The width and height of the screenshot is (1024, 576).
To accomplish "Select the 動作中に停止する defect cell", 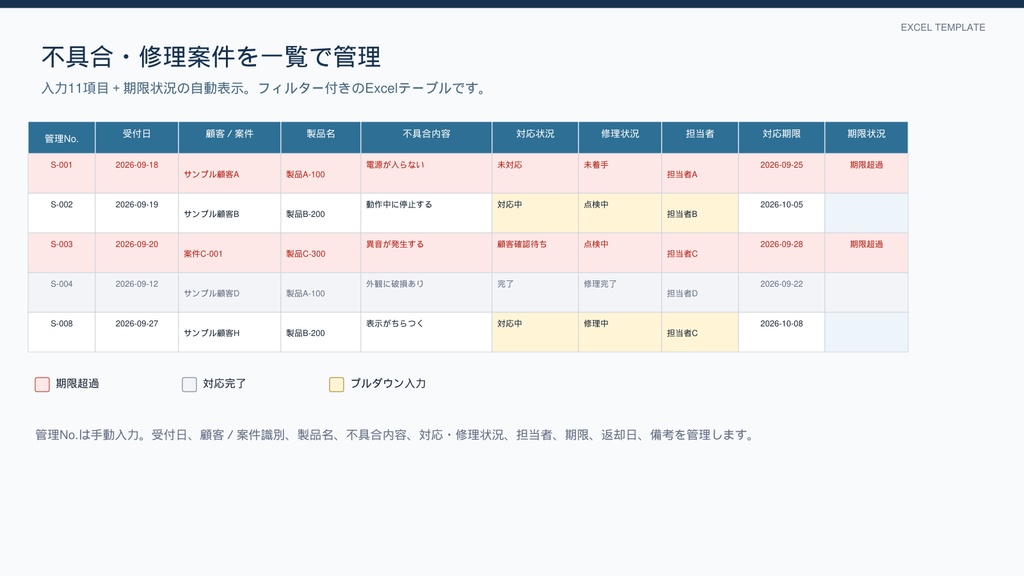I will click(x=426, y=214).
